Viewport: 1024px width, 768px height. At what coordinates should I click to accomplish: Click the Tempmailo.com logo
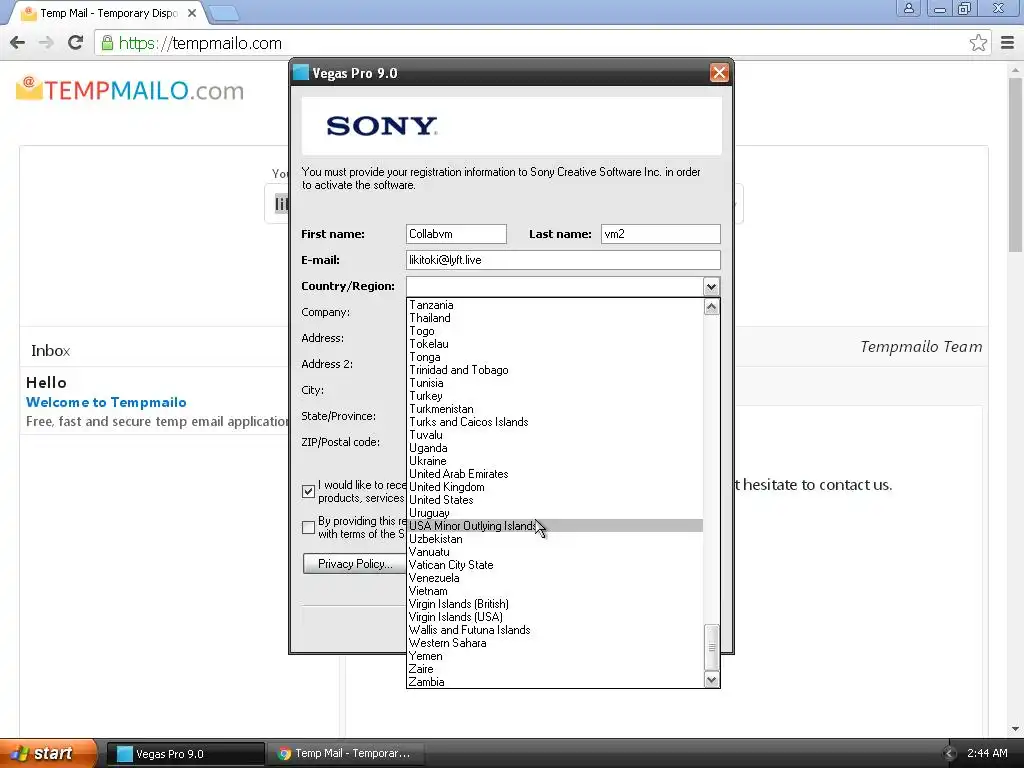(x=130, y=90)
